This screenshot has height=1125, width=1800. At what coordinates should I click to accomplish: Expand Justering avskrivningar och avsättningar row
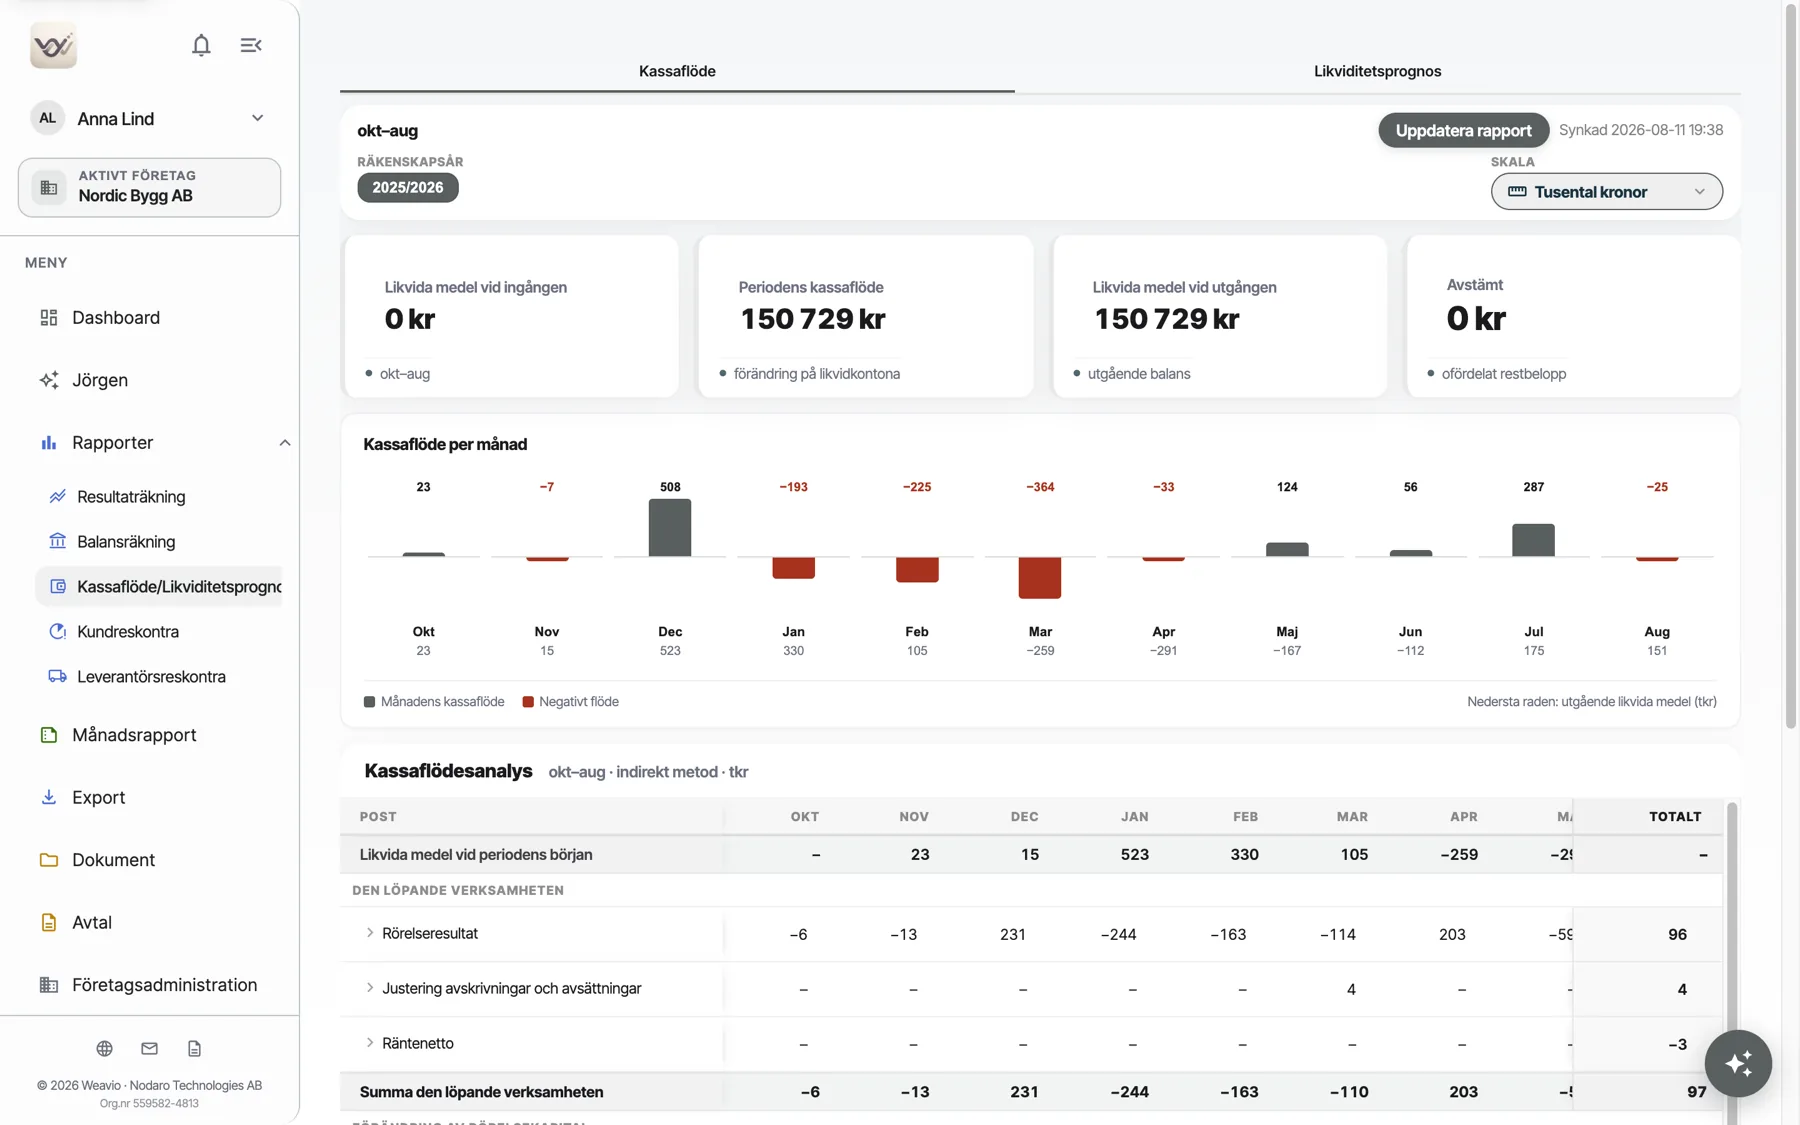[370, 988]
